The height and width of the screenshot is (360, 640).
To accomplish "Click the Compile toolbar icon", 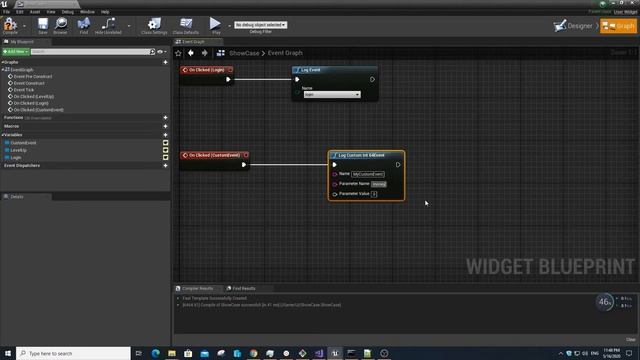I will coord(10,25).
